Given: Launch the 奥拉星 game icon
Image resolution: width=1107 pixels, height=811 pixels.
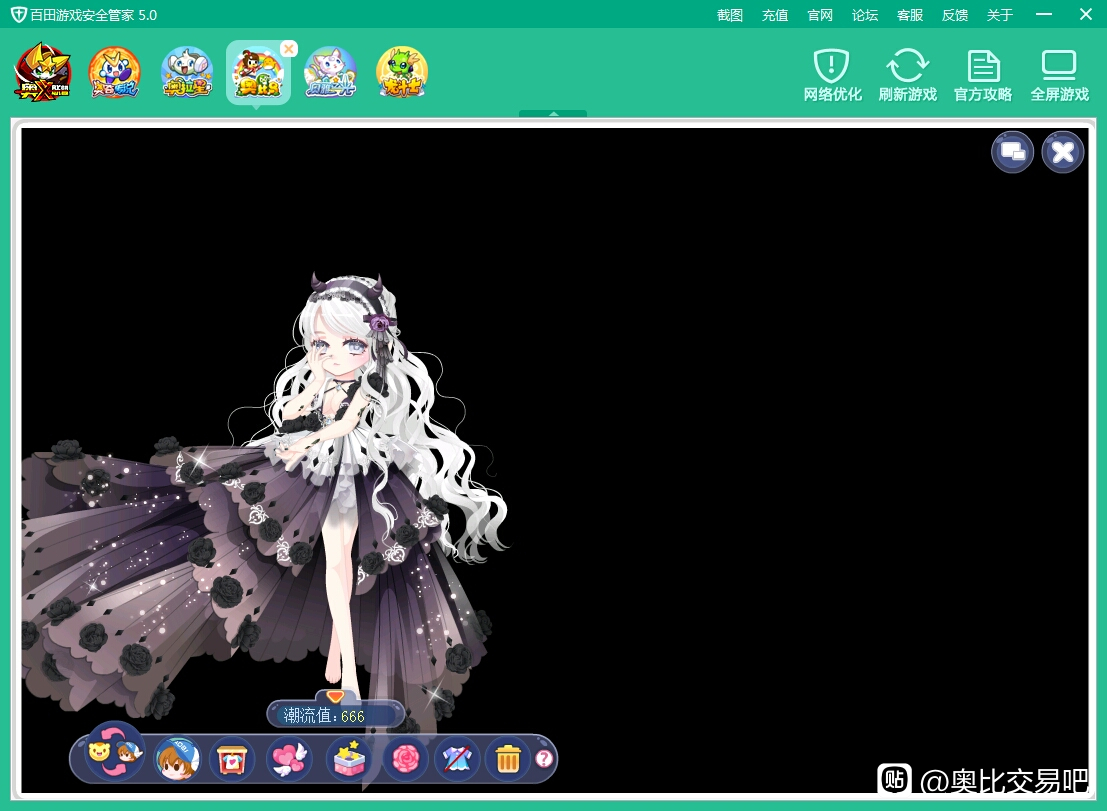Looking at the screenshot, I should coord(186,72).
